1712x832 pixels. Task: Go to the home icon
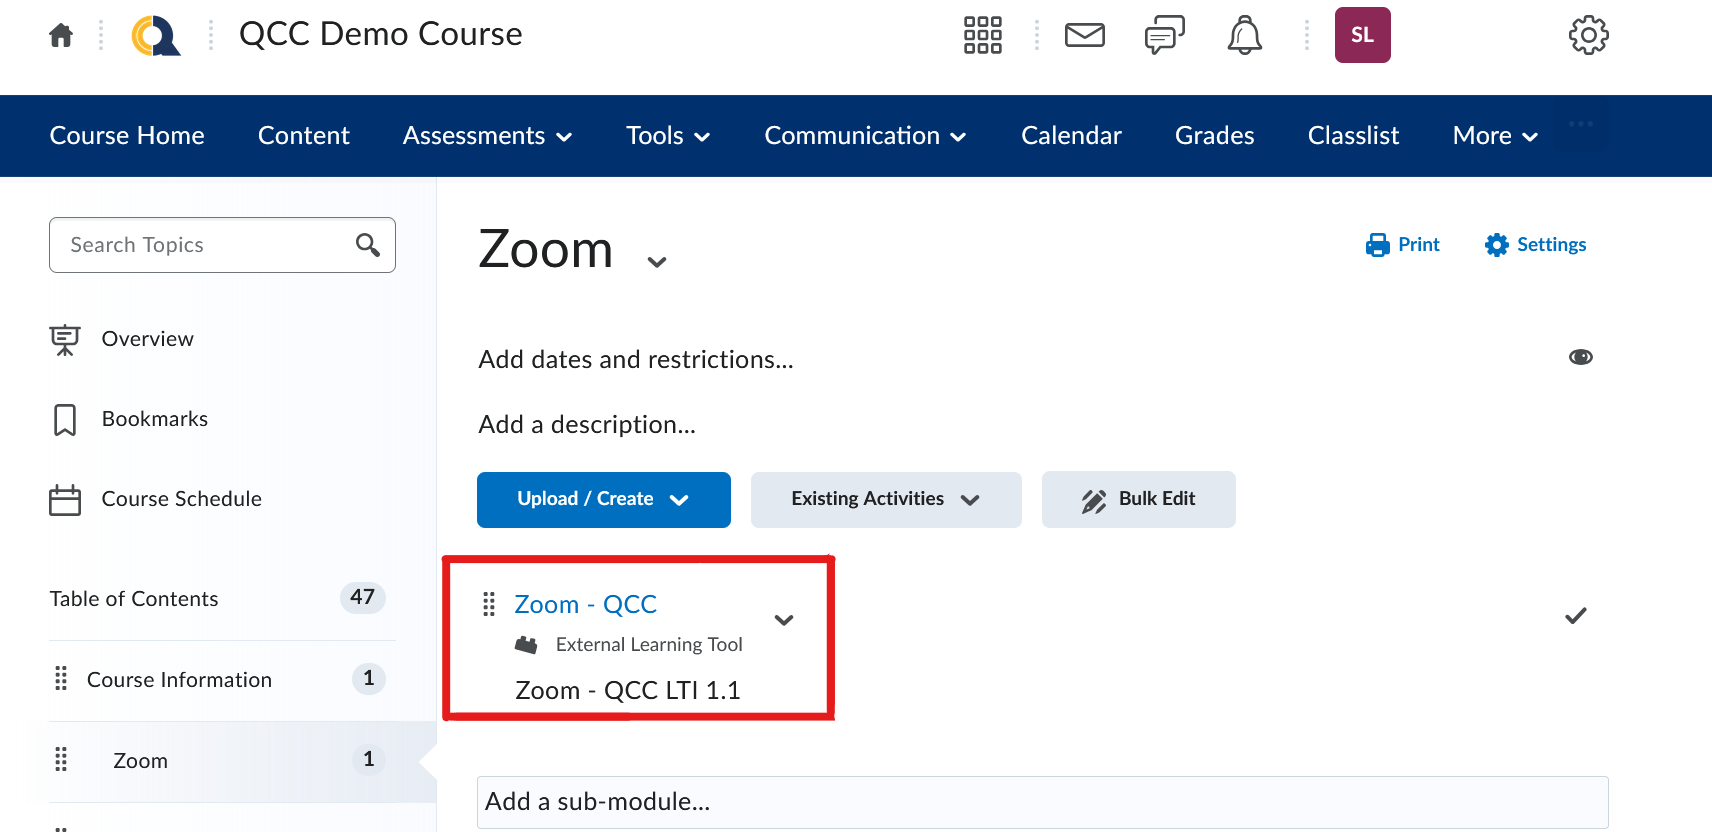click(61, 36)
